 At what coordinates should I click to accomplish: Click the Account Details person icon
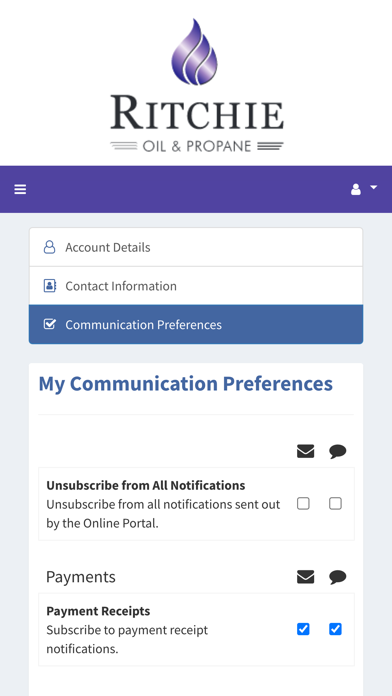point(50,247)
